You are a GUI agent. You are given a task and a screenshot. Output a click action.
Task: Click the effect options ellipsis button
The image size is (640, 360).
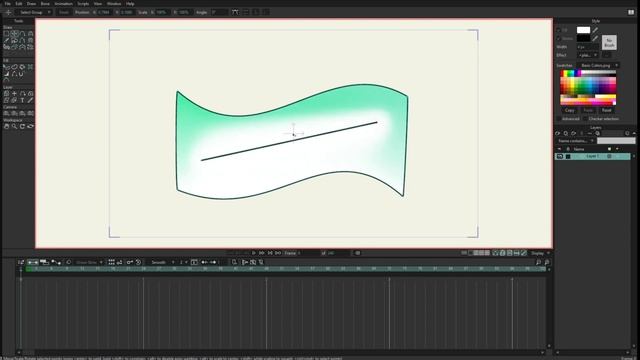tap(607, 55)
